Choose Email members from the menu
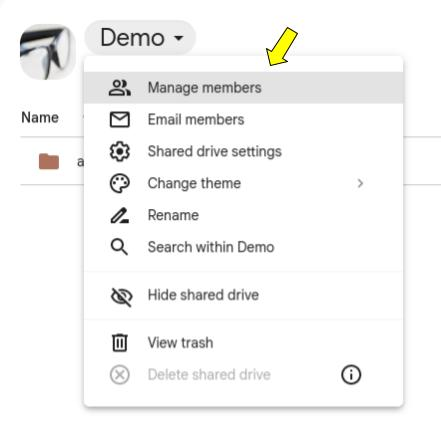This screenshot has width=441, height=423. (243, 120)
